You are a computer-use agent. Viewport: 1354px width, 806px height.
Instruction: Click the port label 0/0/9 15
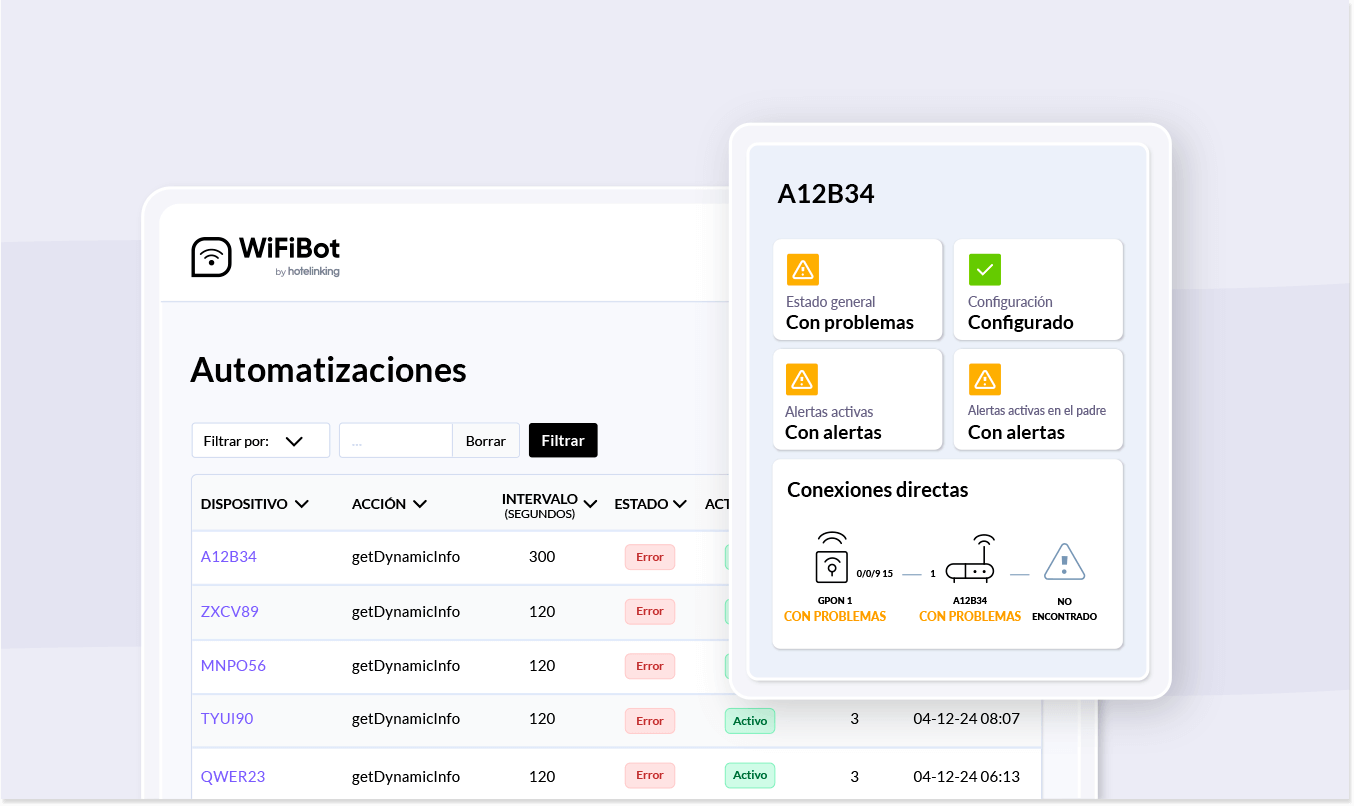[875, 574]
